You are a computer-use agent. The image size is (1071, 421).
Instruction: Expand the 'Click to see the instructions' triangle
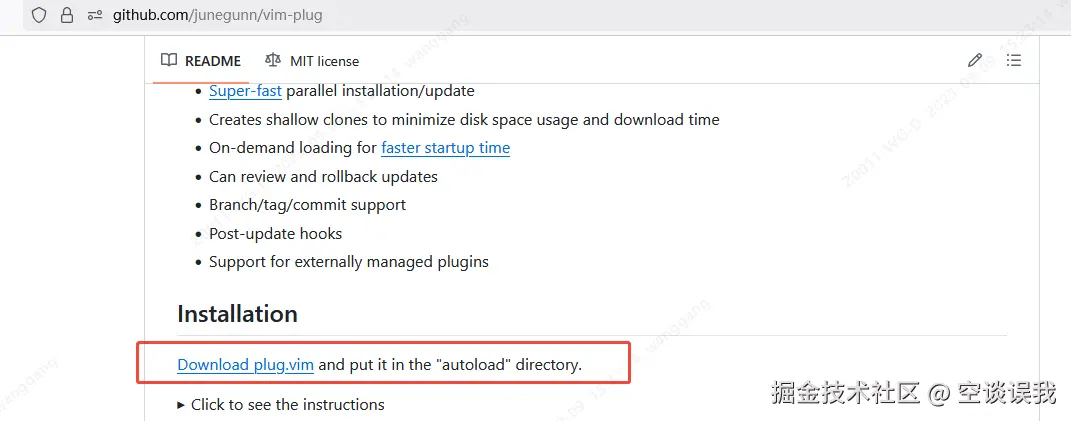181,405
